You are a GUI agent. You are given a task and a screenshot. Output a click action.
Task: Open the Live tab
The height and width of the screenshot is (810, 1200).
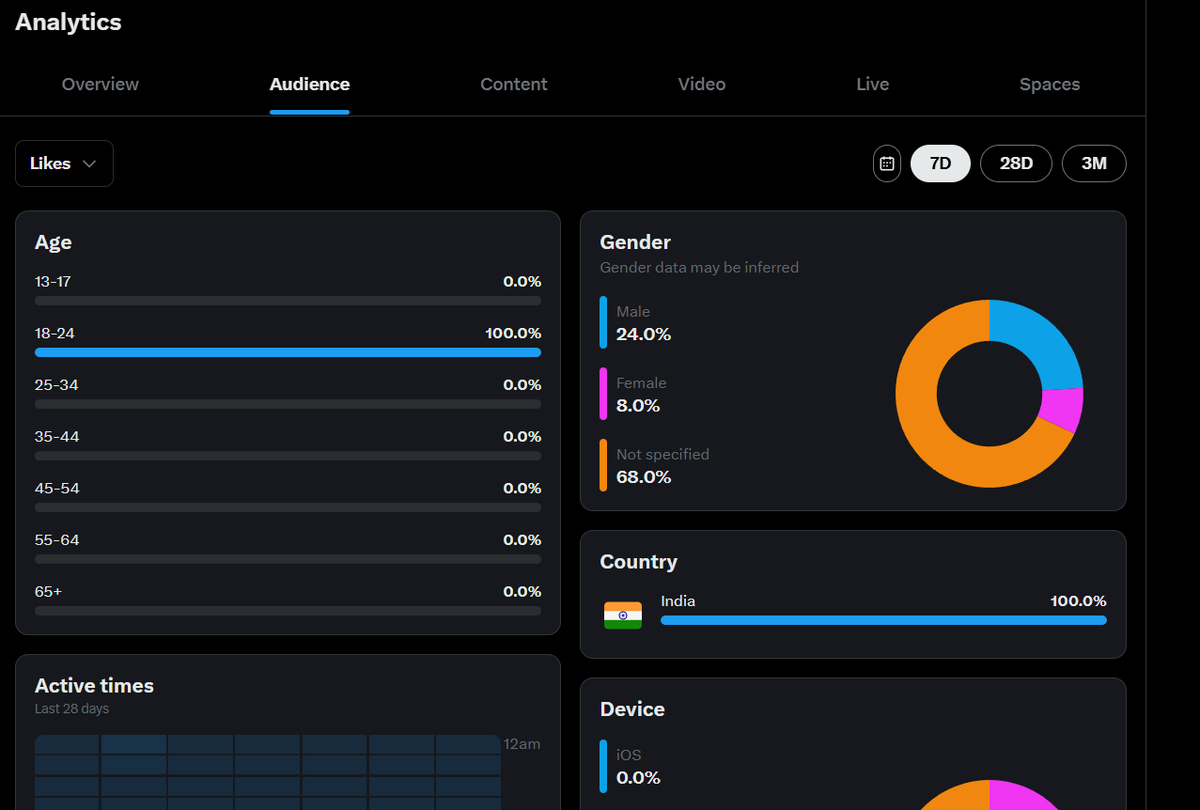click(x=873, y=84)
